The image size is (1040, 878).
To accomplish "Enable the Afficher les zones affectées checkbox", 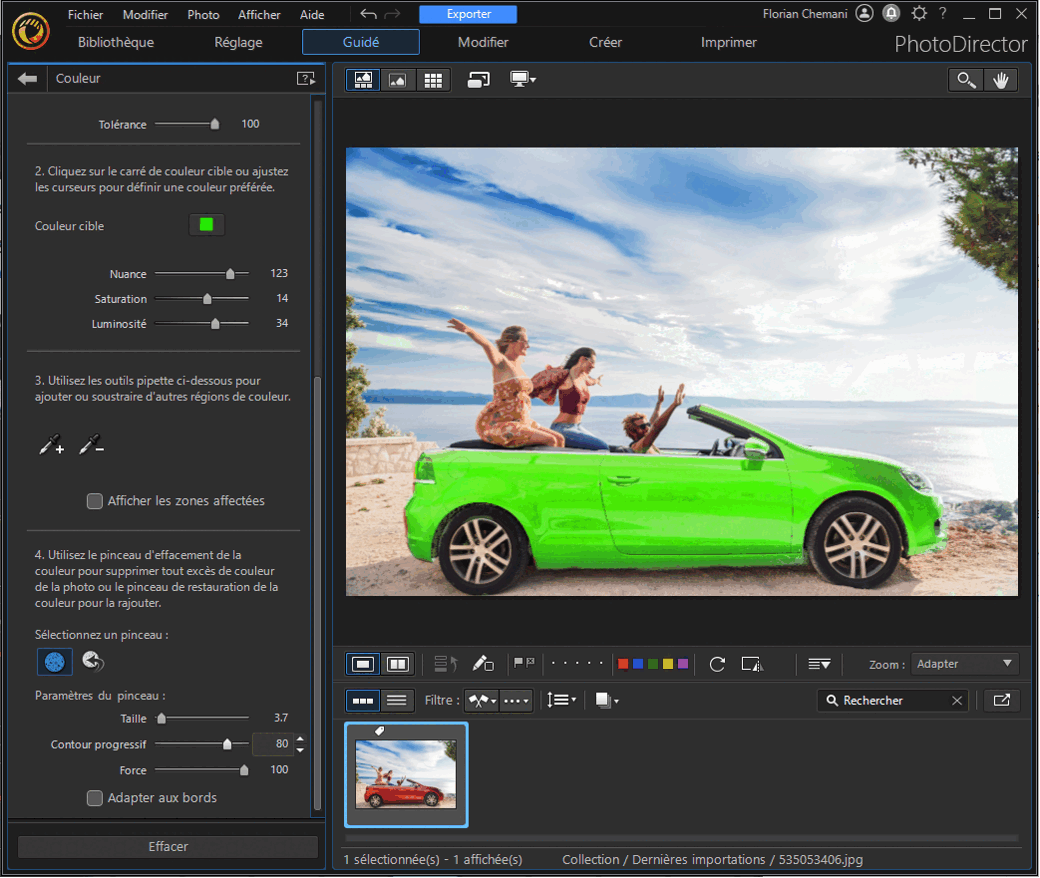I will (95, 501).
